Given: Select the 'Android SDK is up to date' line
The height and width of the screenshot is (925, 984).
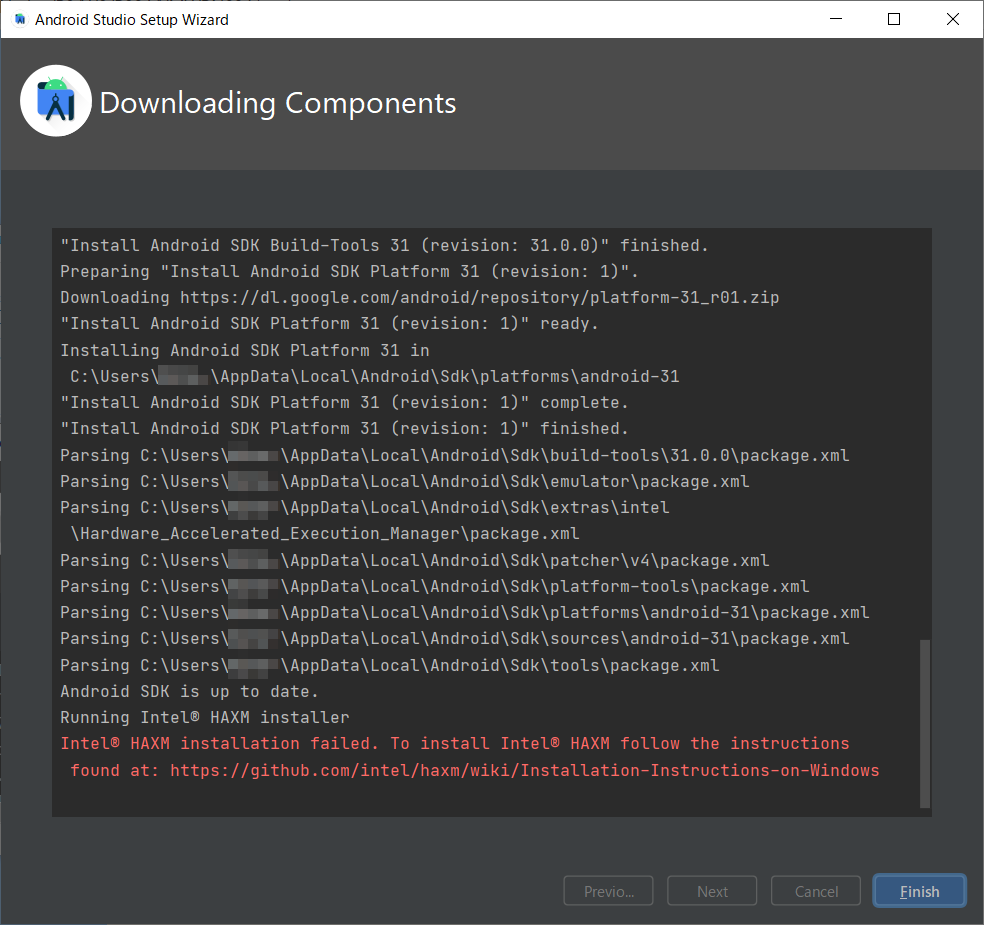Looking at the screenshot, I should (189, 691).
